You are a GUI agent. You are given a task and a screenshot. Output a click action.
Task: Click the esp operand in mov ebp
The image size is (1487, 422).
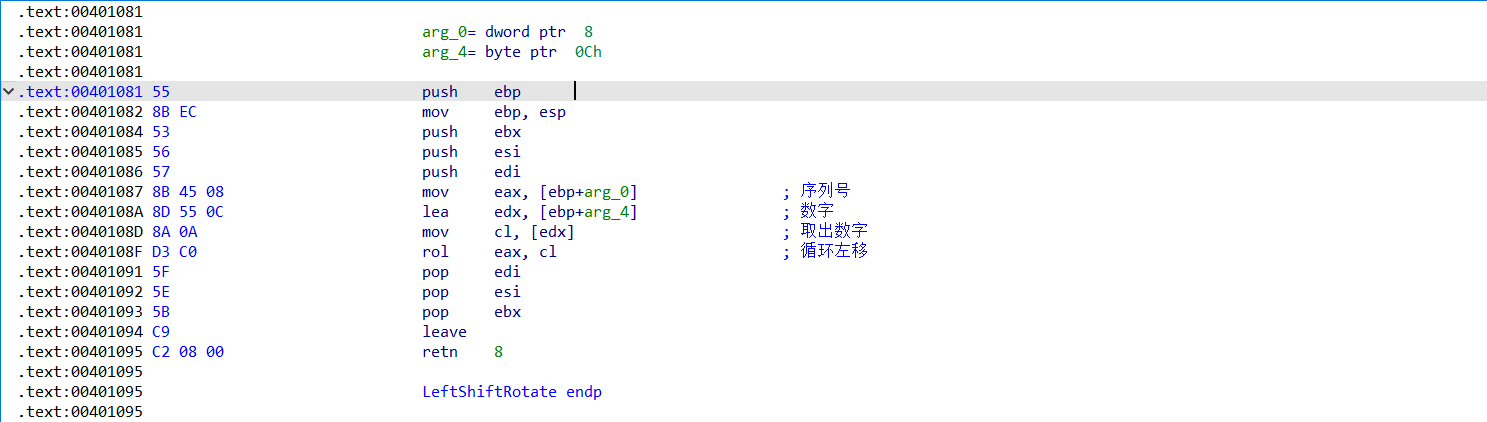pos(552,112)
